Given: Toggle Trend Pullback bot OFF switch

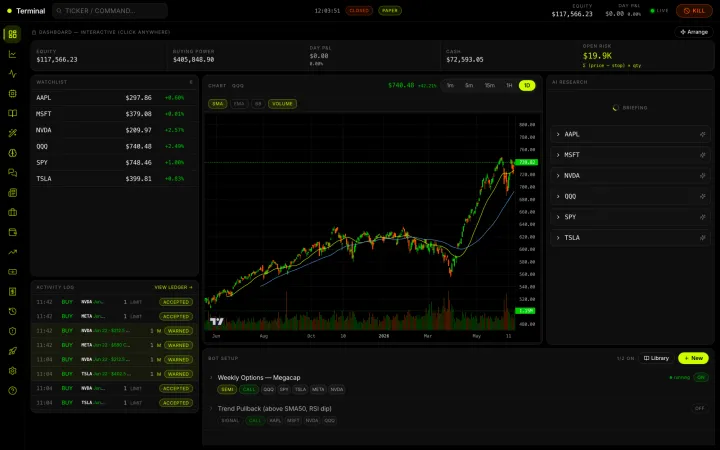Looking at the screenshot, I should (x=699, y=408).
